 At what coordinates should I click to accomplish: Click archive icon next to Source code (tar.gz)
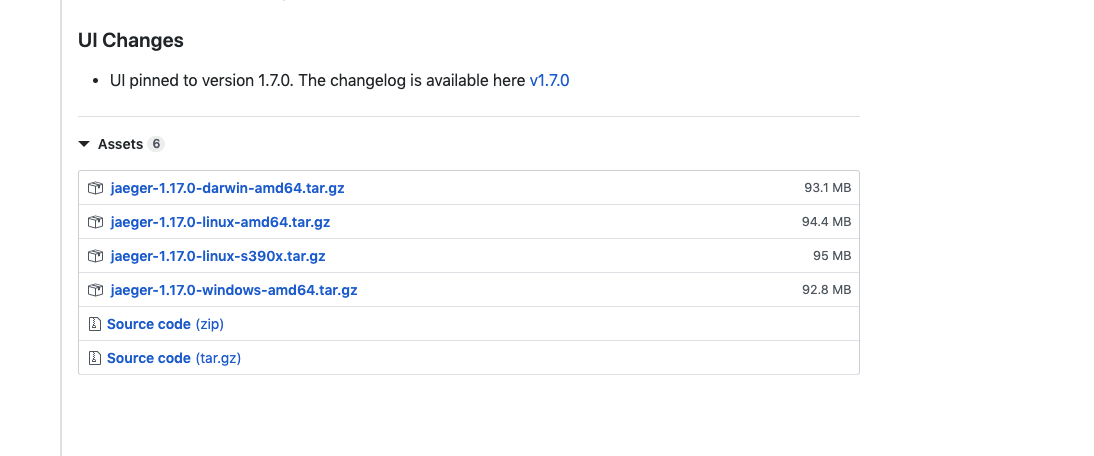95,358
